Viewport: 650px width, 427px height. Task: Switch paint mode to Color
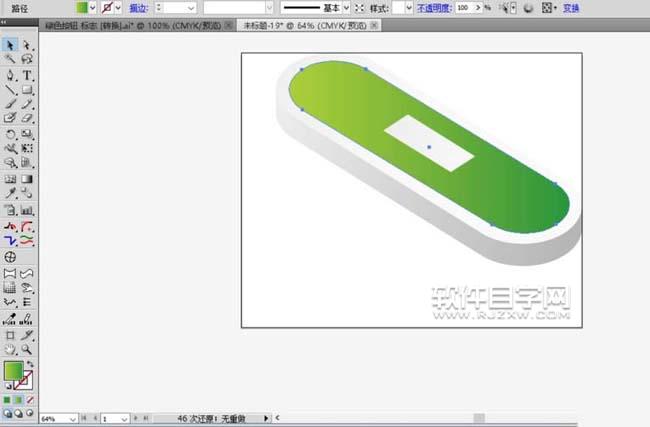coord(7,400)
